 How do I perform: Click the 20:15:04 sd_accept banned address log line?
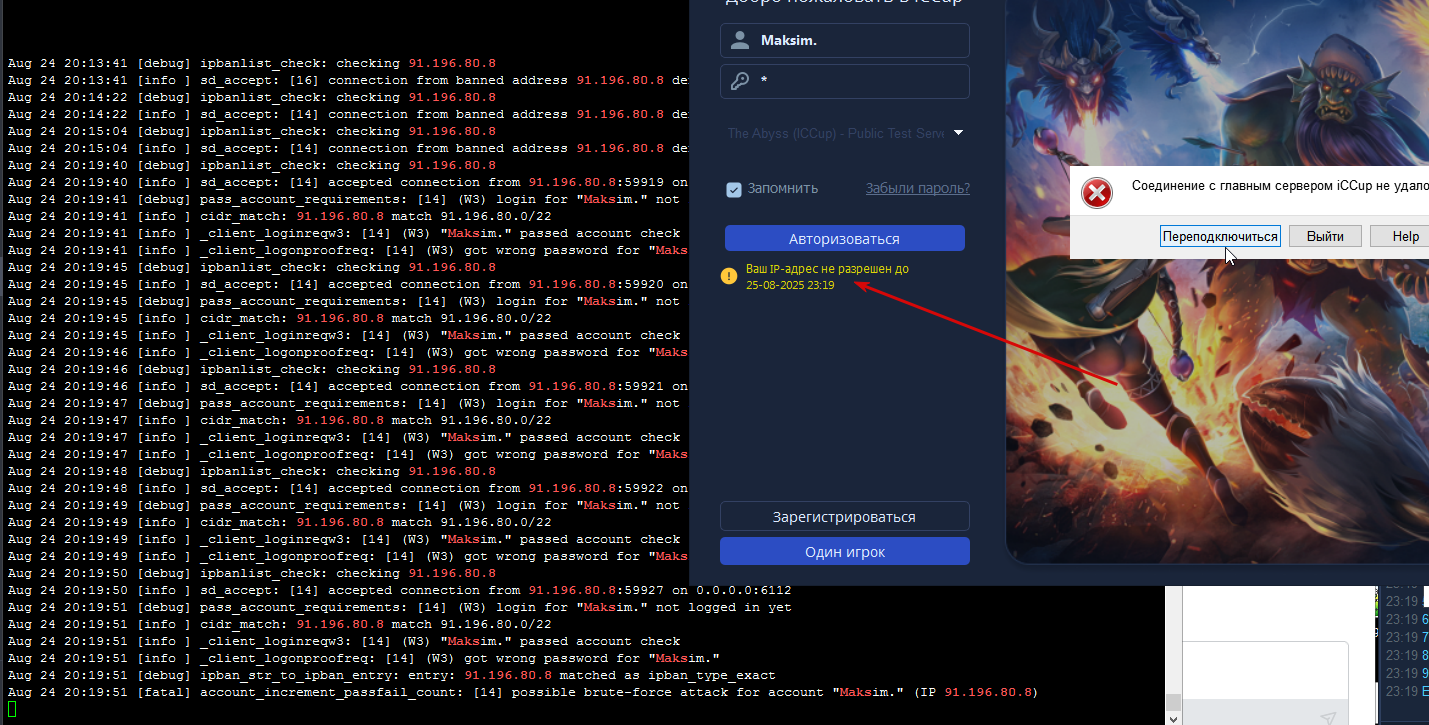click(x=348, y=148)
